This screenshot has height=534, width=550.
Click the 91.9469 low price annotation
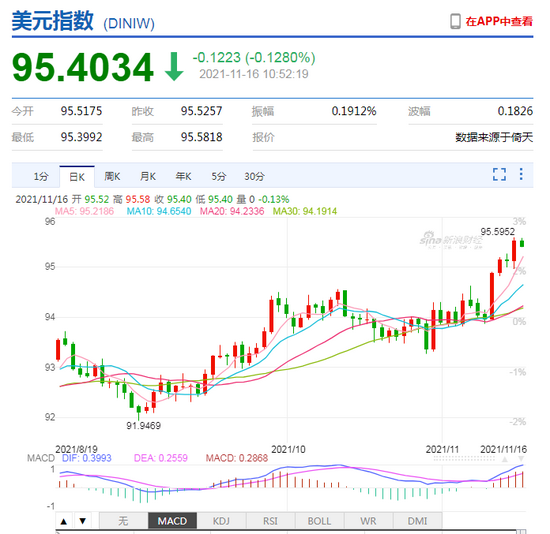click(x=143, y=426)
